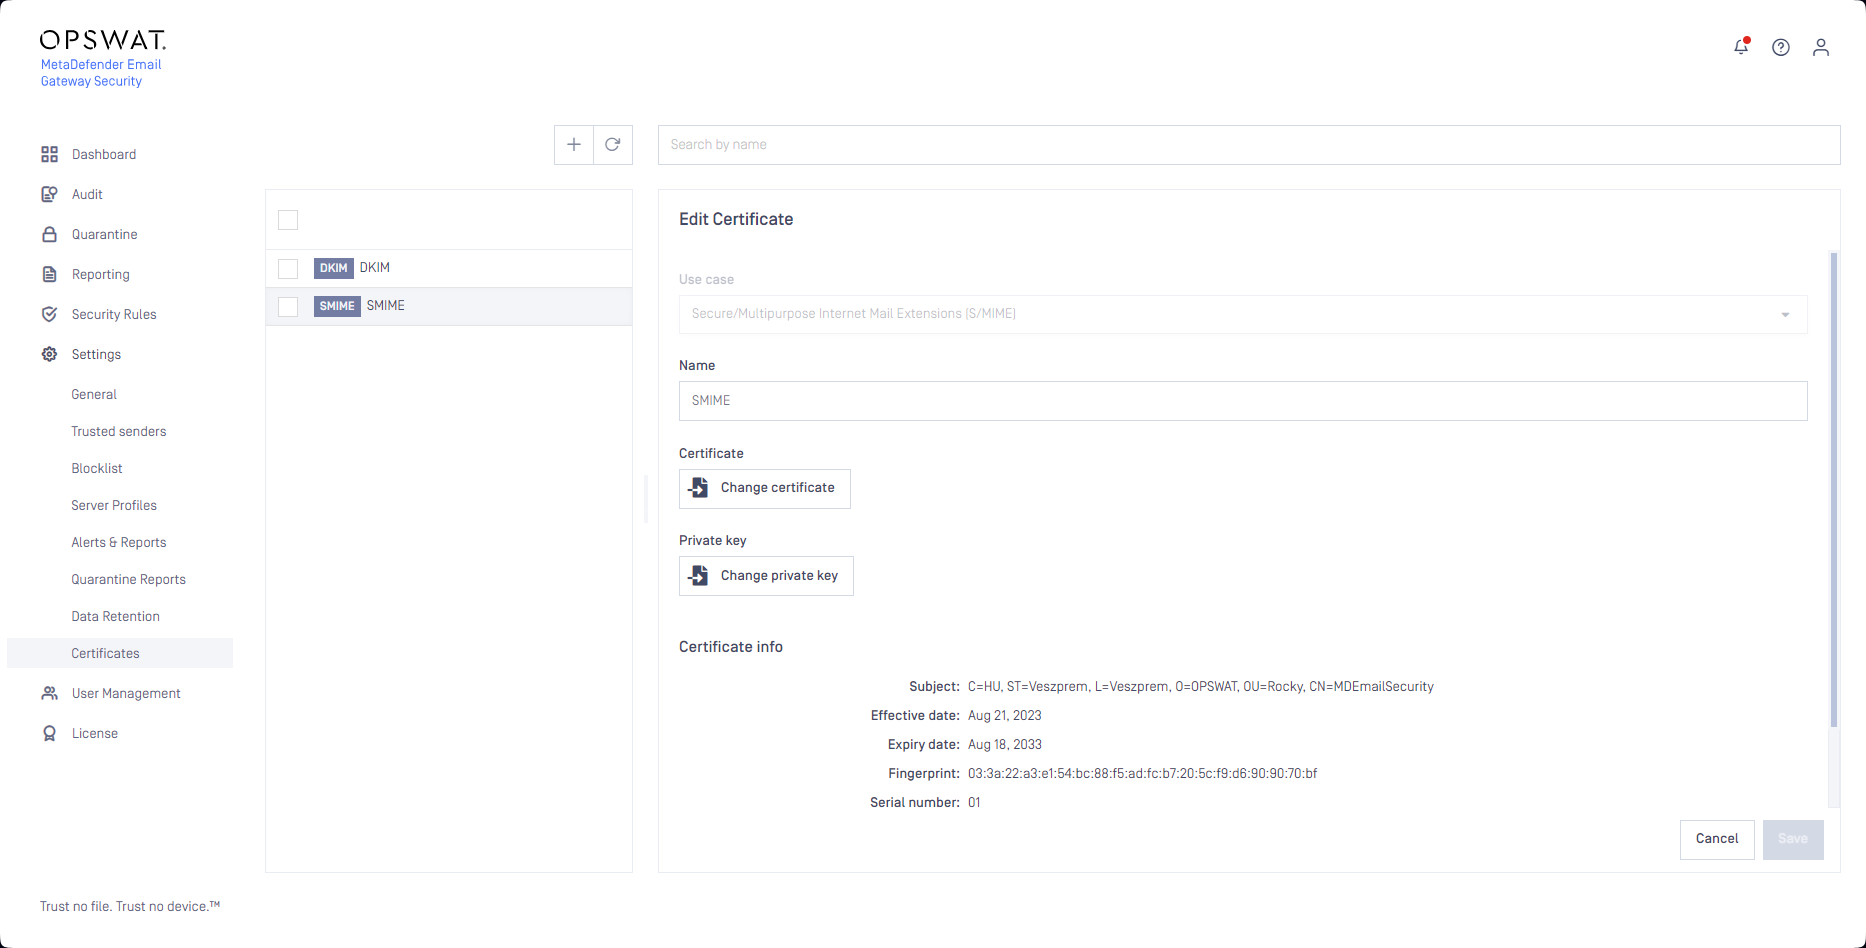Click the Use case dropdown arrow
This screenshot has width=1866, height=948.
[x=1785, y=315]
